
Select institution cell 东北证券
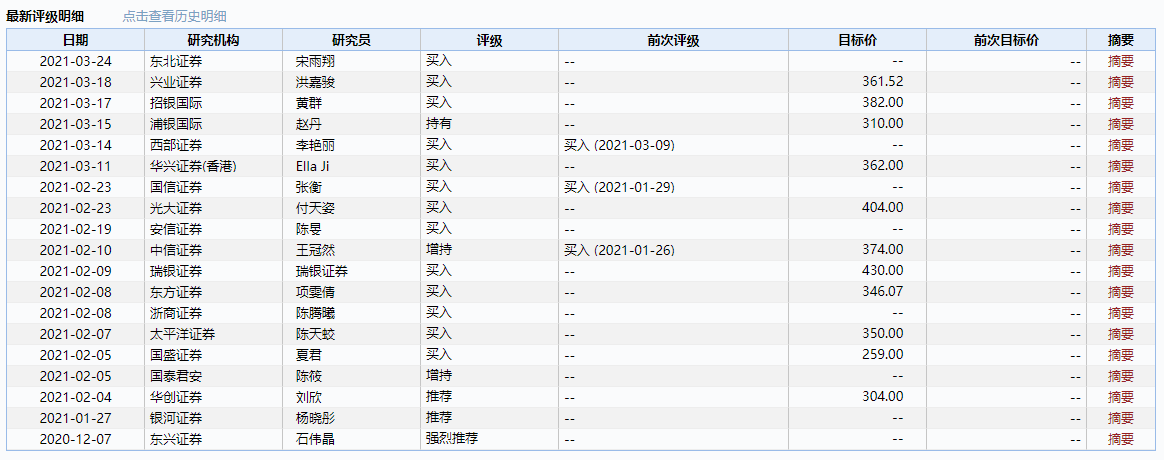[176, 62]
